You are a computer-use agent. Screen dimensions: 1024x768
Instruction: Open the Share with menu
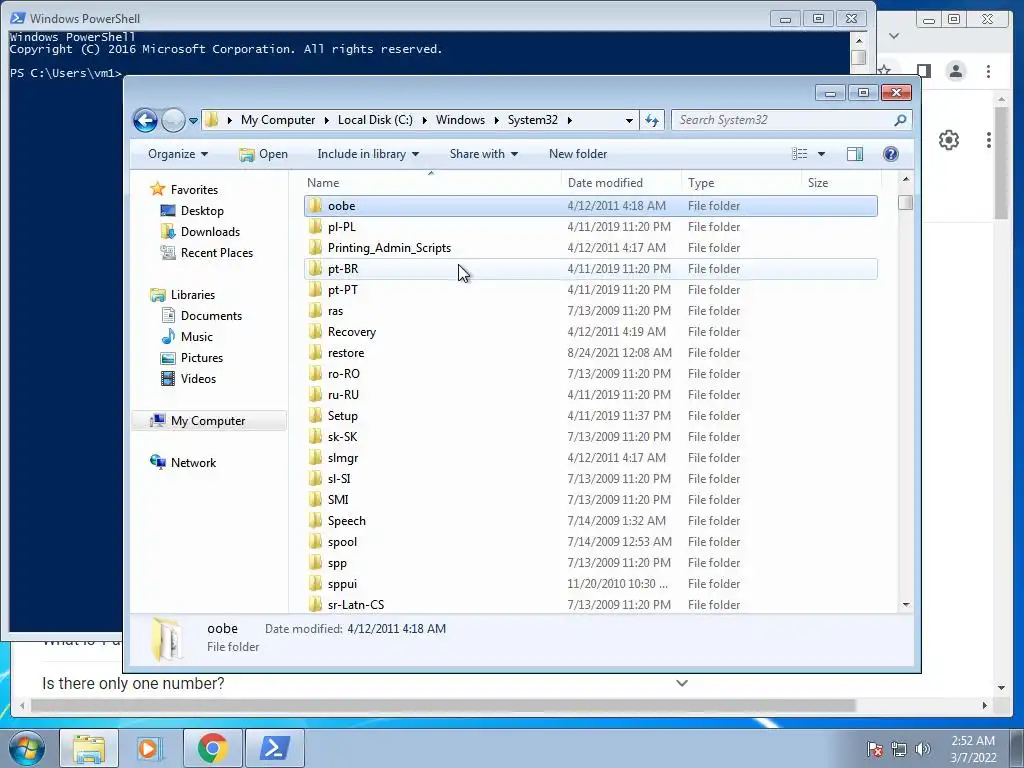(484, 154)
